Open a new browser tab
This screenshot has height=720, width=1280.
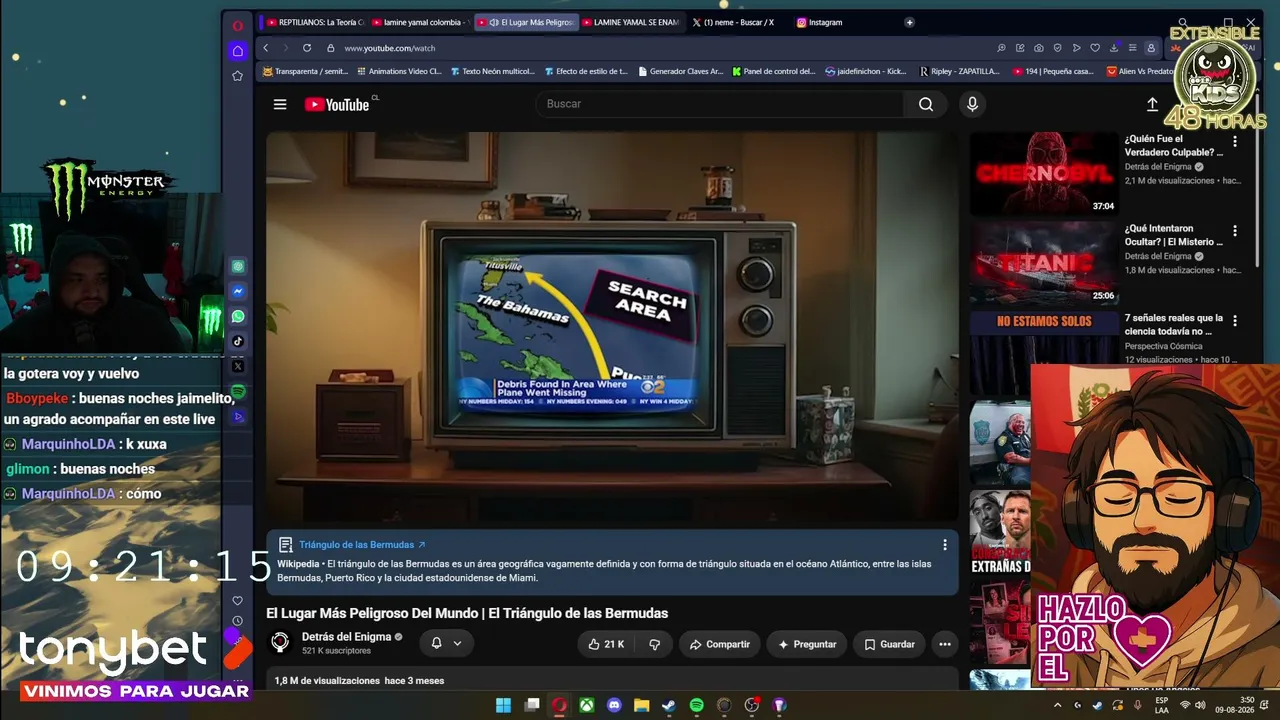pos(909,22)
